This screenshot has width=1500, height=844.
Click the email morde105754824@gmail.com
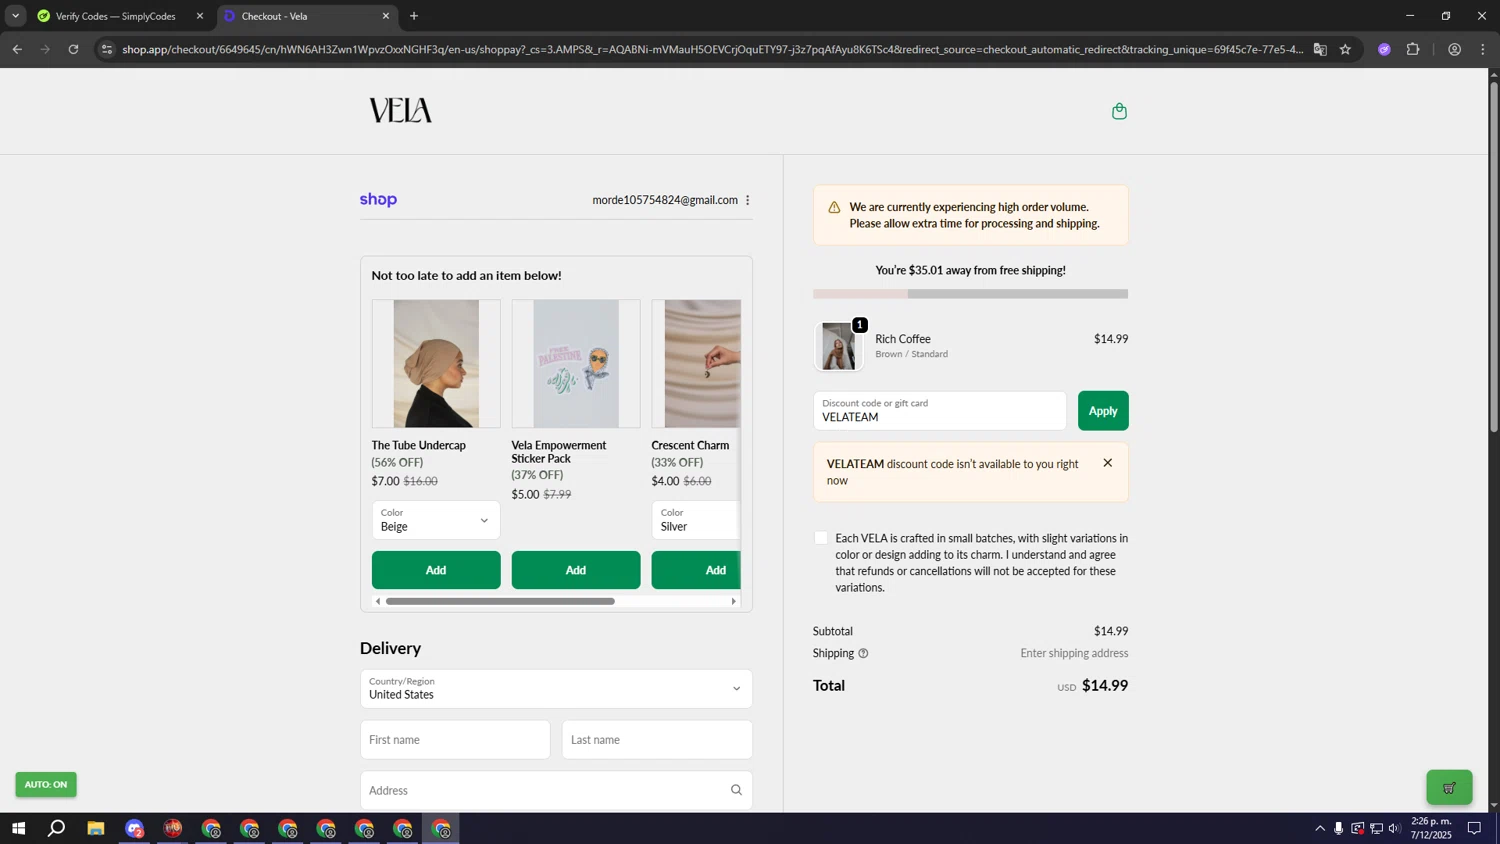(665, 200)
